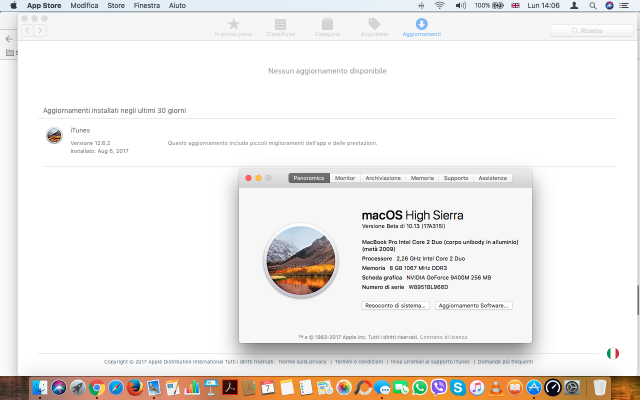Open the Apple menu

coord(13,5)
